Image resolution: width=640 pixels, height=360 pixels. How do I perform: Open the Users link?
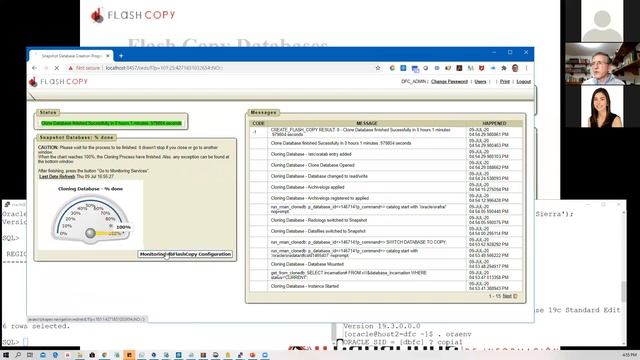click(x=480, y=82)
